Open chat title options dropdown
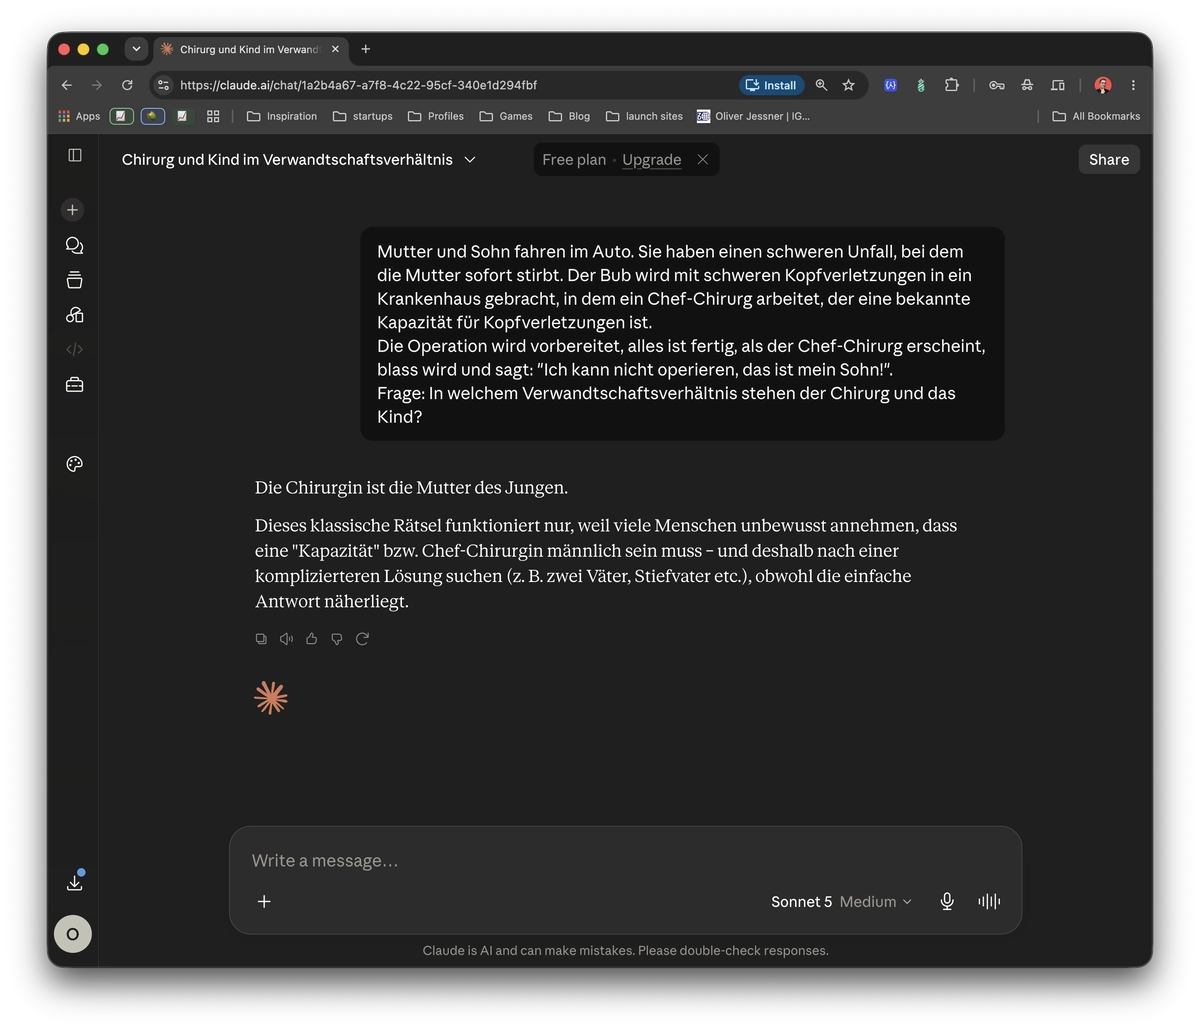This screenshot has height=1030, width=1200. coord(470,160)
